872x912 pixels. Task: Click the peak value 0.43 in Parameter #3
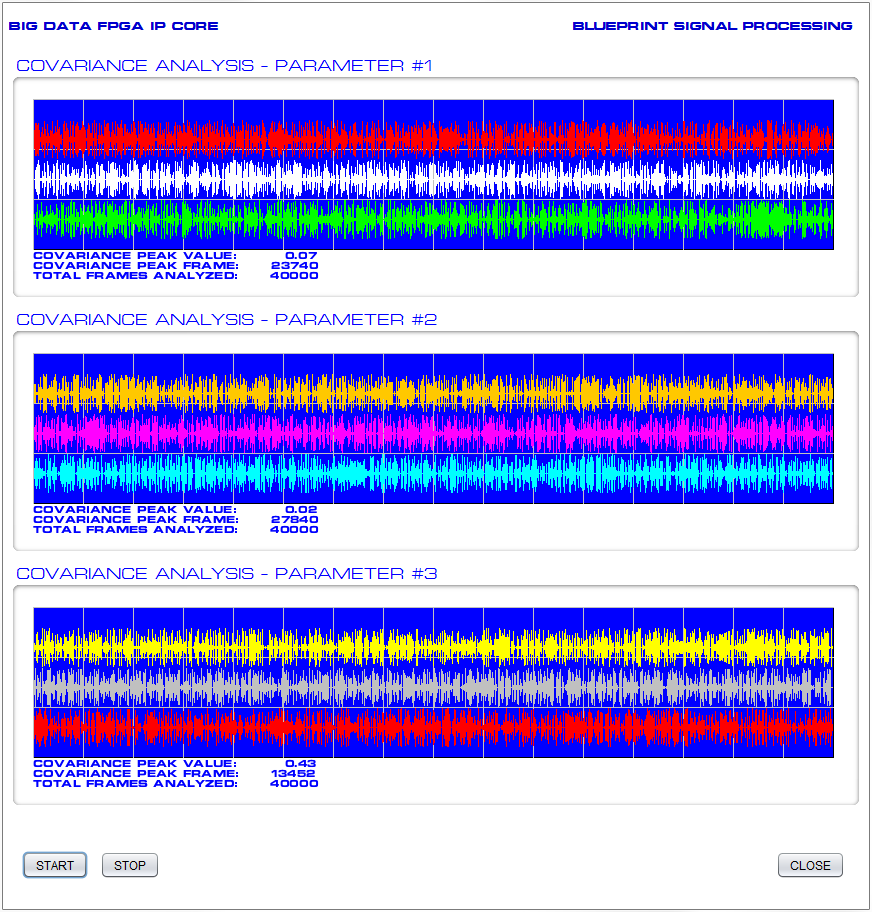[x=301, y=764]
